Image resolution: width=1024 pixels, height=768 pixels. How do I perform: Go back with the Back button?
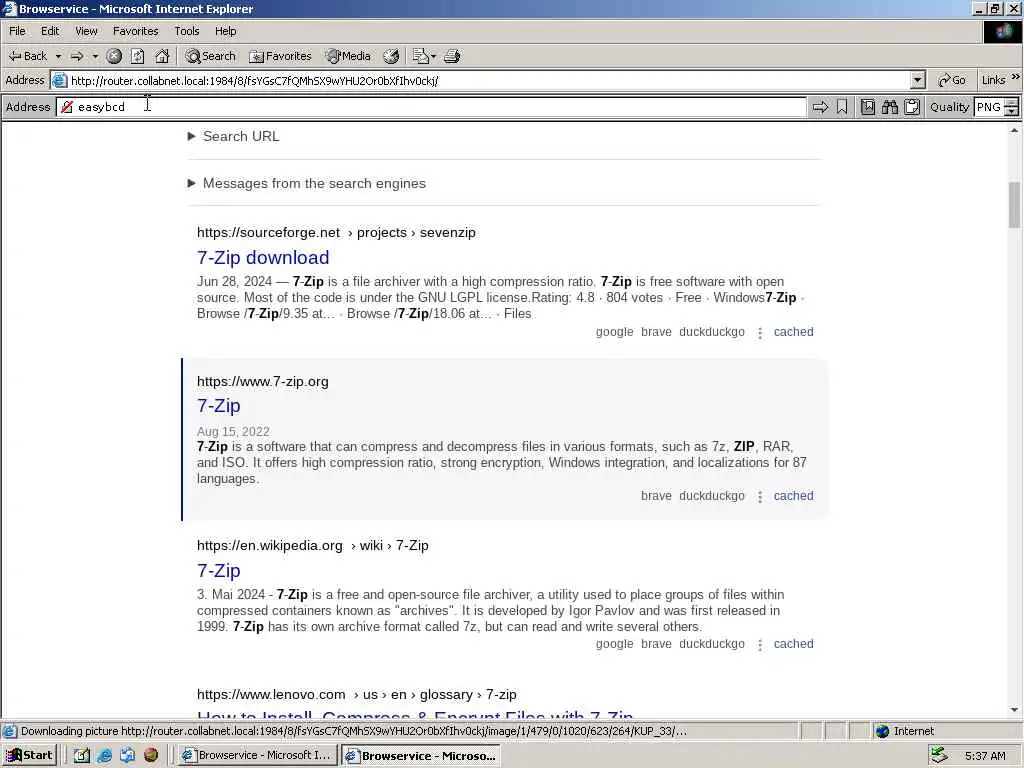pyautogui.click(x=28, y=56)
